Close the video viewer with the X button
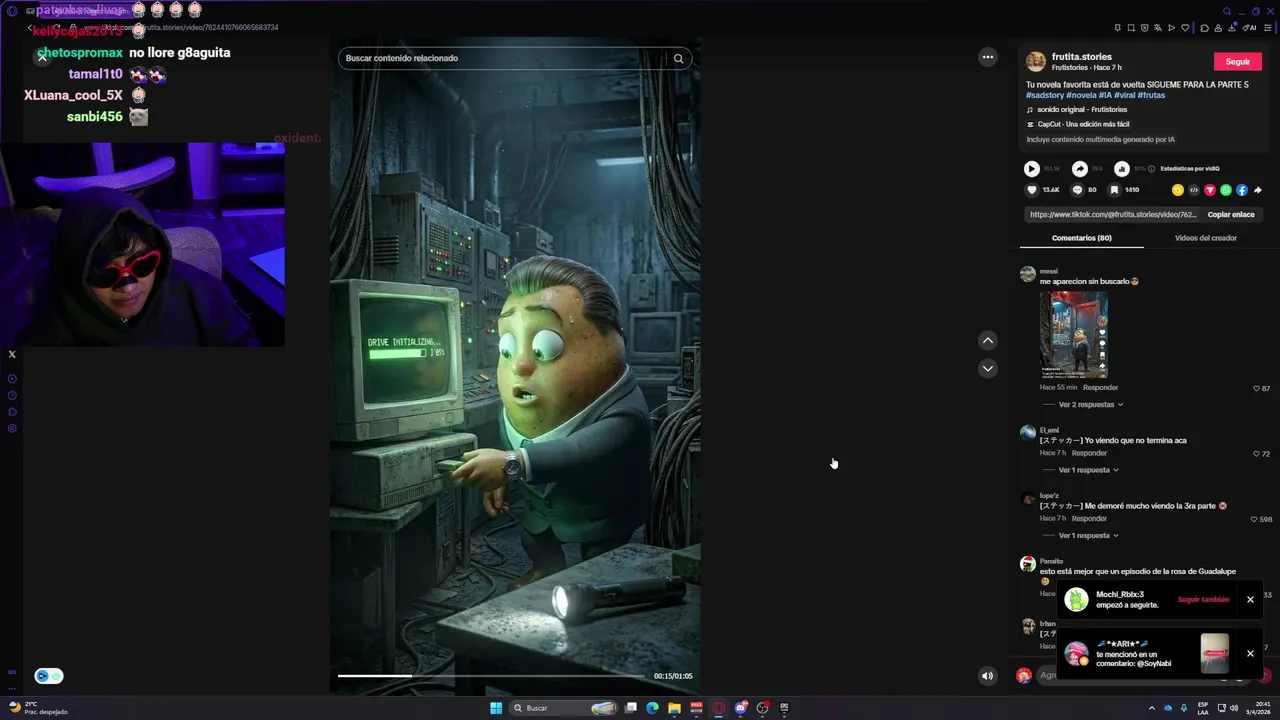This screenshot has width=1280, height=720. click(42, 57)
